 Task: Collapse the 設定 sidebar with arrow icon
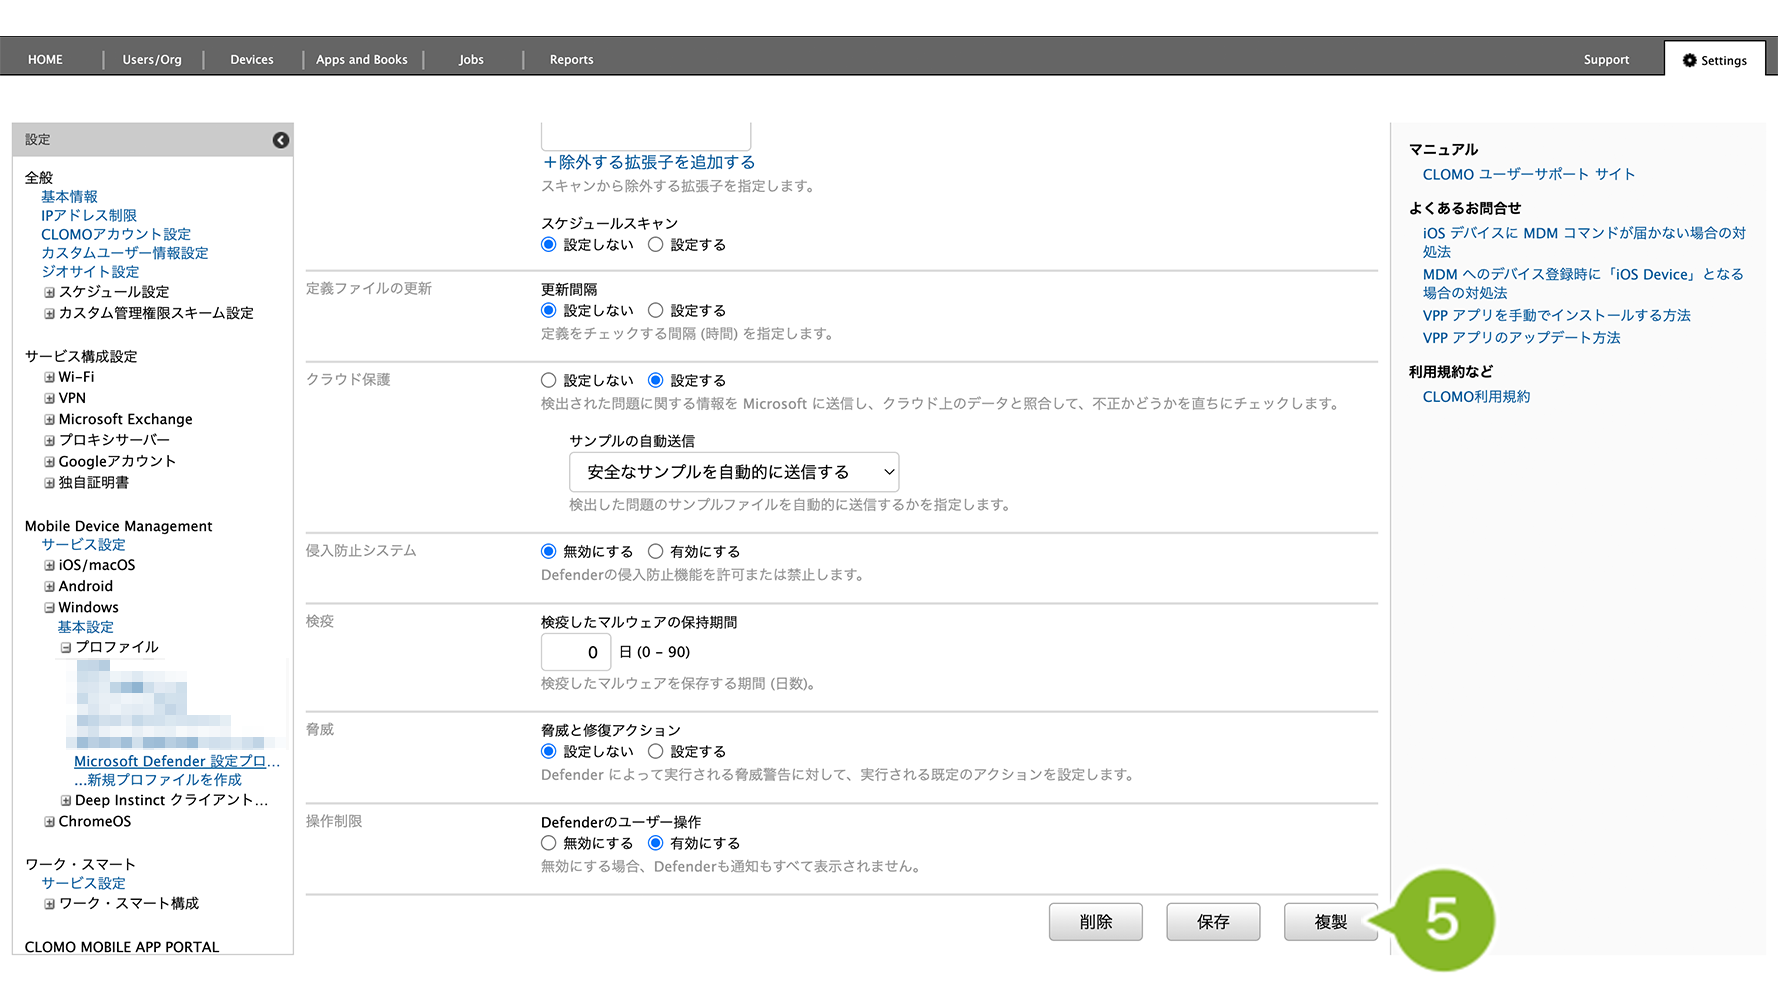[281, 140]
